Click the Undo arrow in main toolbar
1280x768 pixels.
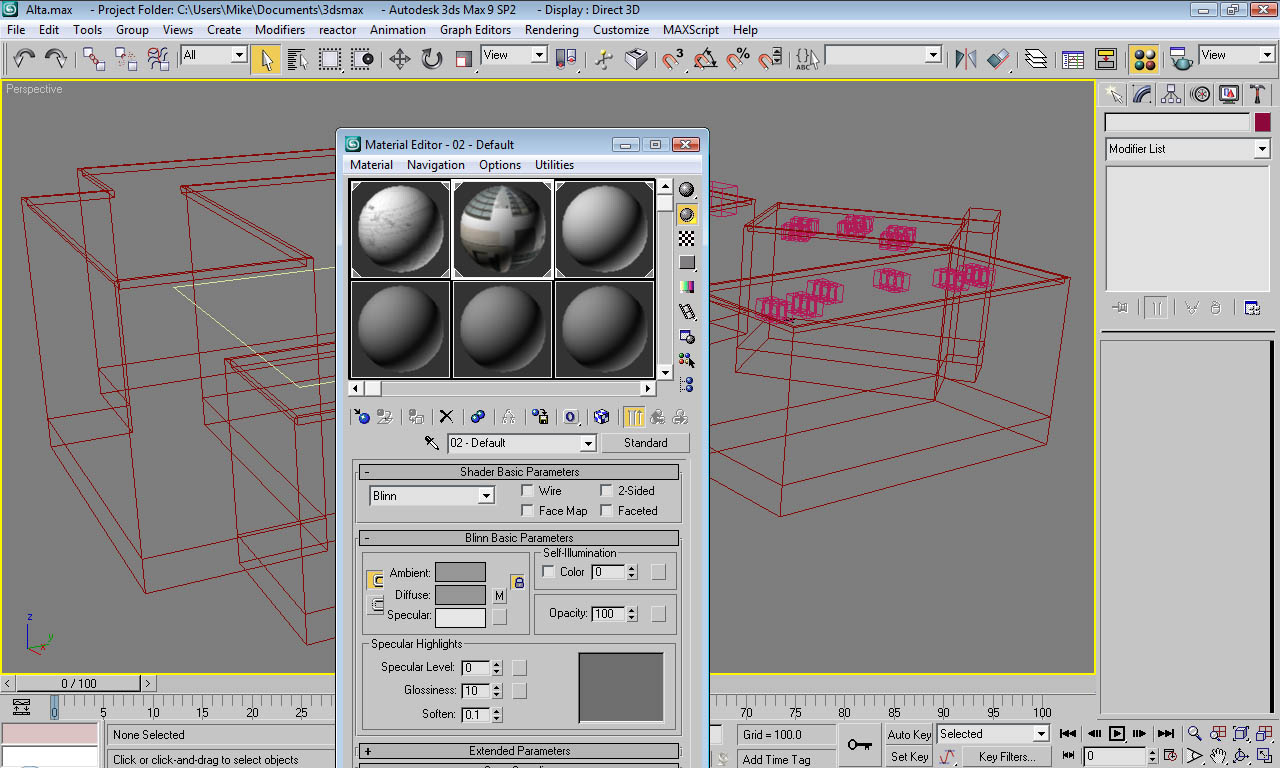[24, 59]
